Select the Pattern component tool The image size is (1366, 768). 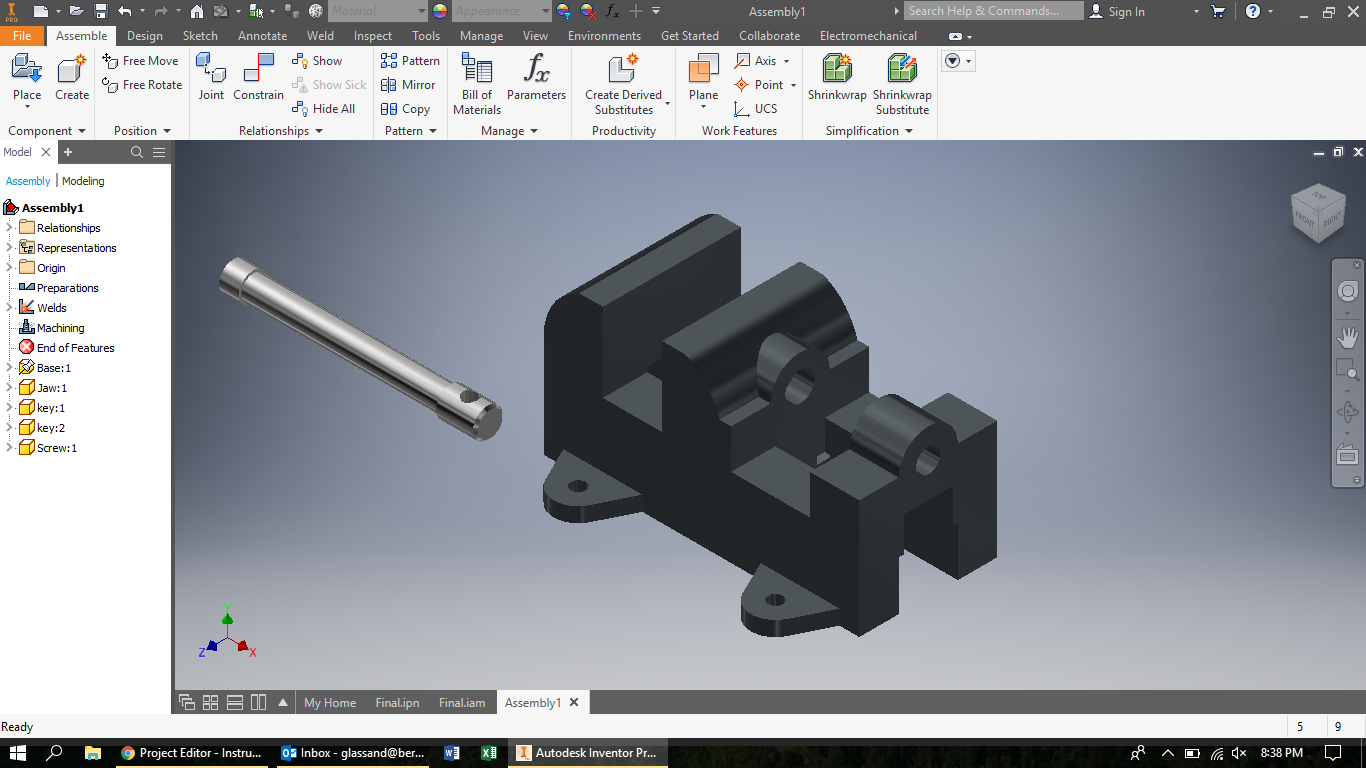(x=410, y=61)
